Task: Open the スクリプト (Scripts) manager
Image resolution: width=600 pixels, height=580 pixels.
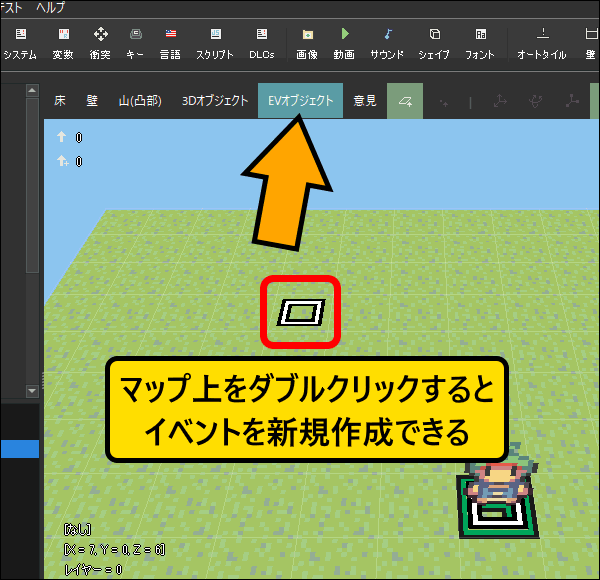Action: (x=215, y=43)
